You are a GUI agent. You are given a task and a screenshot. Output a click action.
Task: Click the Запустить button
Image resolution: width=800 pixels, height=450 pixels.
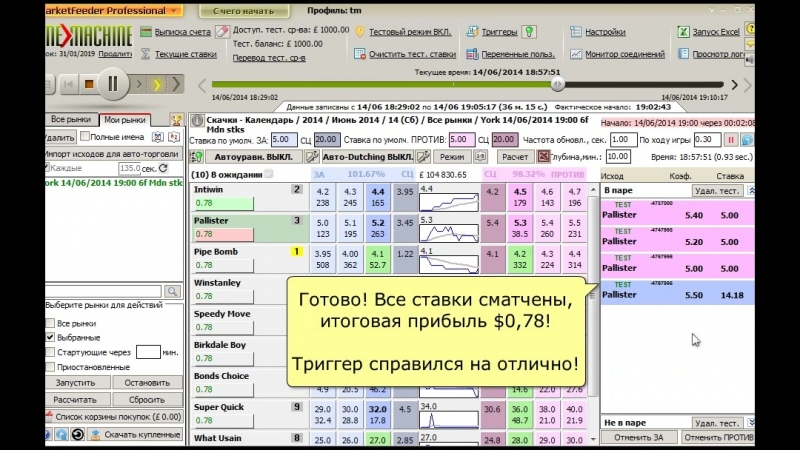point(76,383)
